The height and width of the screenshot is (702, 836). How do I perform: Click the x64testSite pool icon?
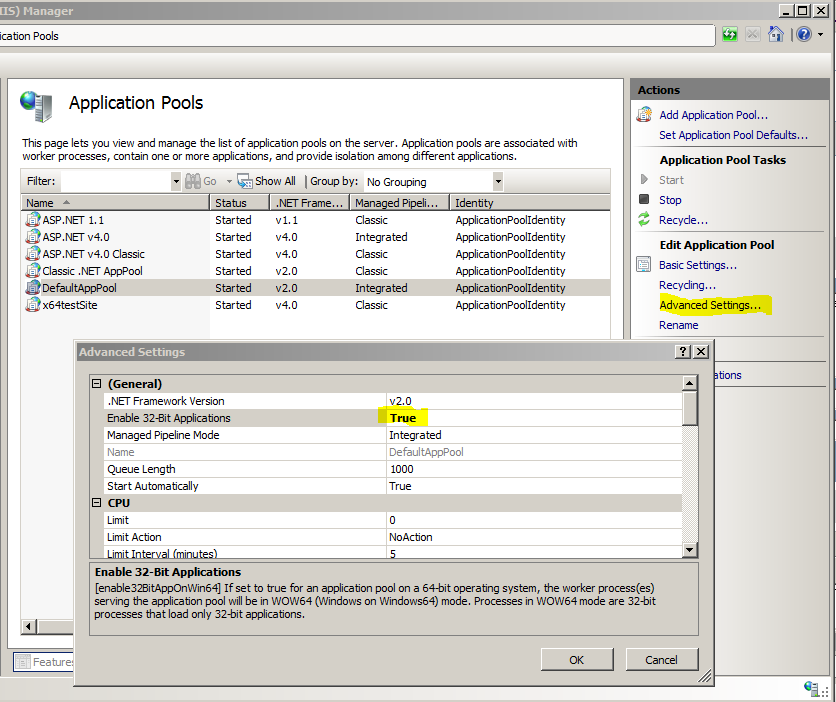pyautogui.click(x=33, y=305)
